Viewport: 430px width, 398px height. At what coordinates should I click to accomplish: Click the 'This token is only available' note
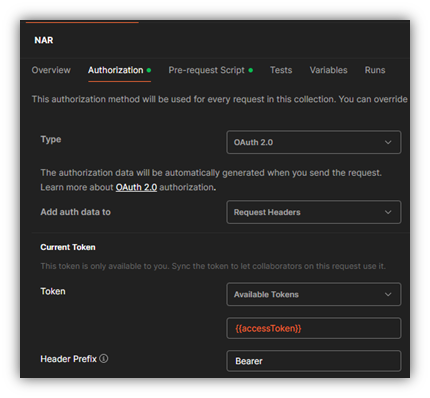[213, 266]
